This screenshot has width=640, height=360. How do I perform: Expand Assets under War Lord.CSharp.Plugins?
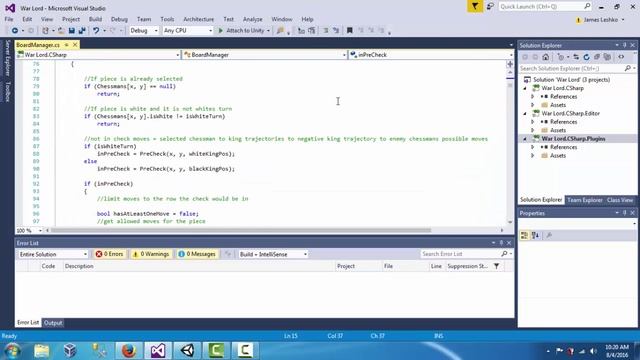point(533,156)
